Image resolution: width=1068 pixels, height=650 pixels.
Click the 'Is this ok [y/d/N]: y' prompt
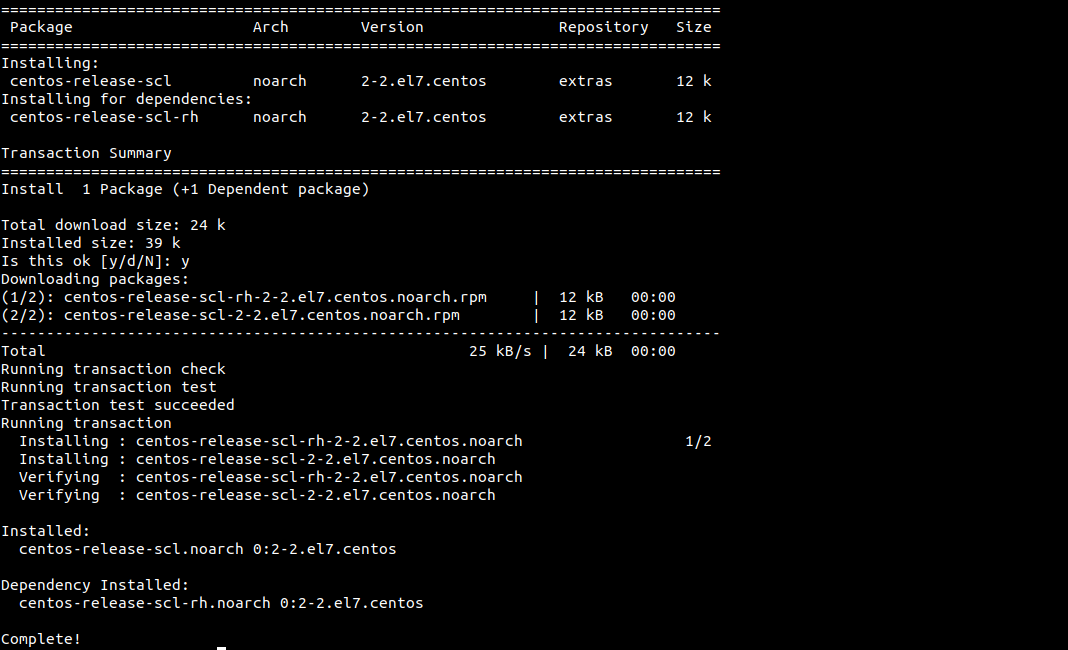95,262
